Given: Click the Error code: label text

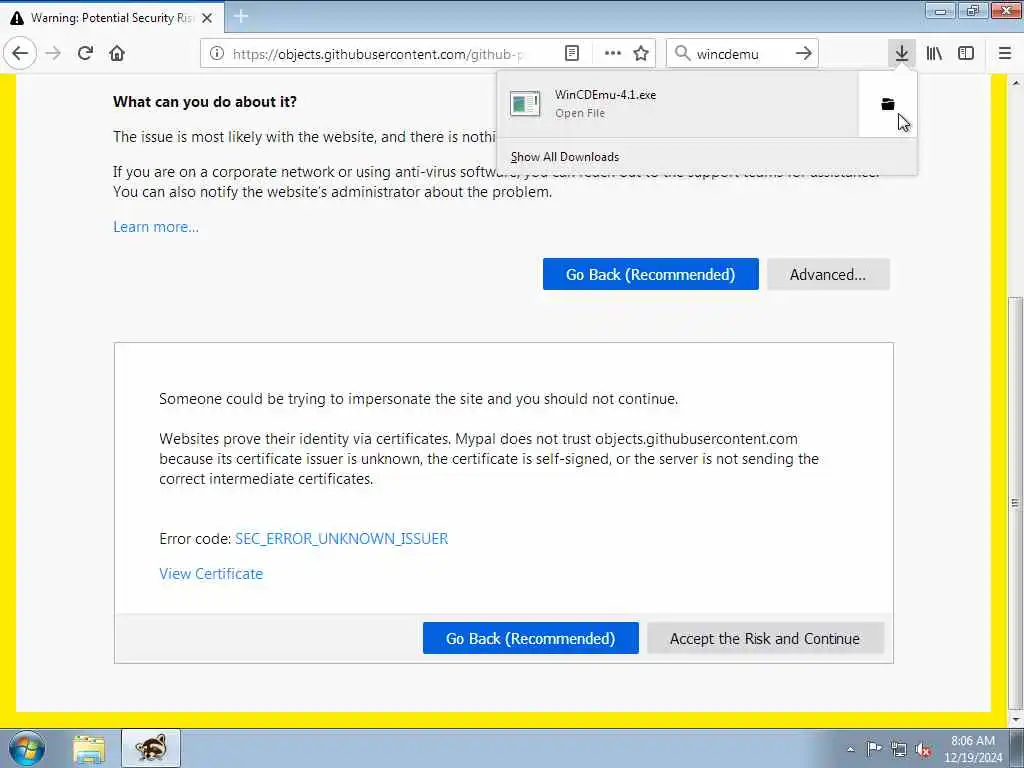Looking at the screenshot, I should (x=195, y=539).
